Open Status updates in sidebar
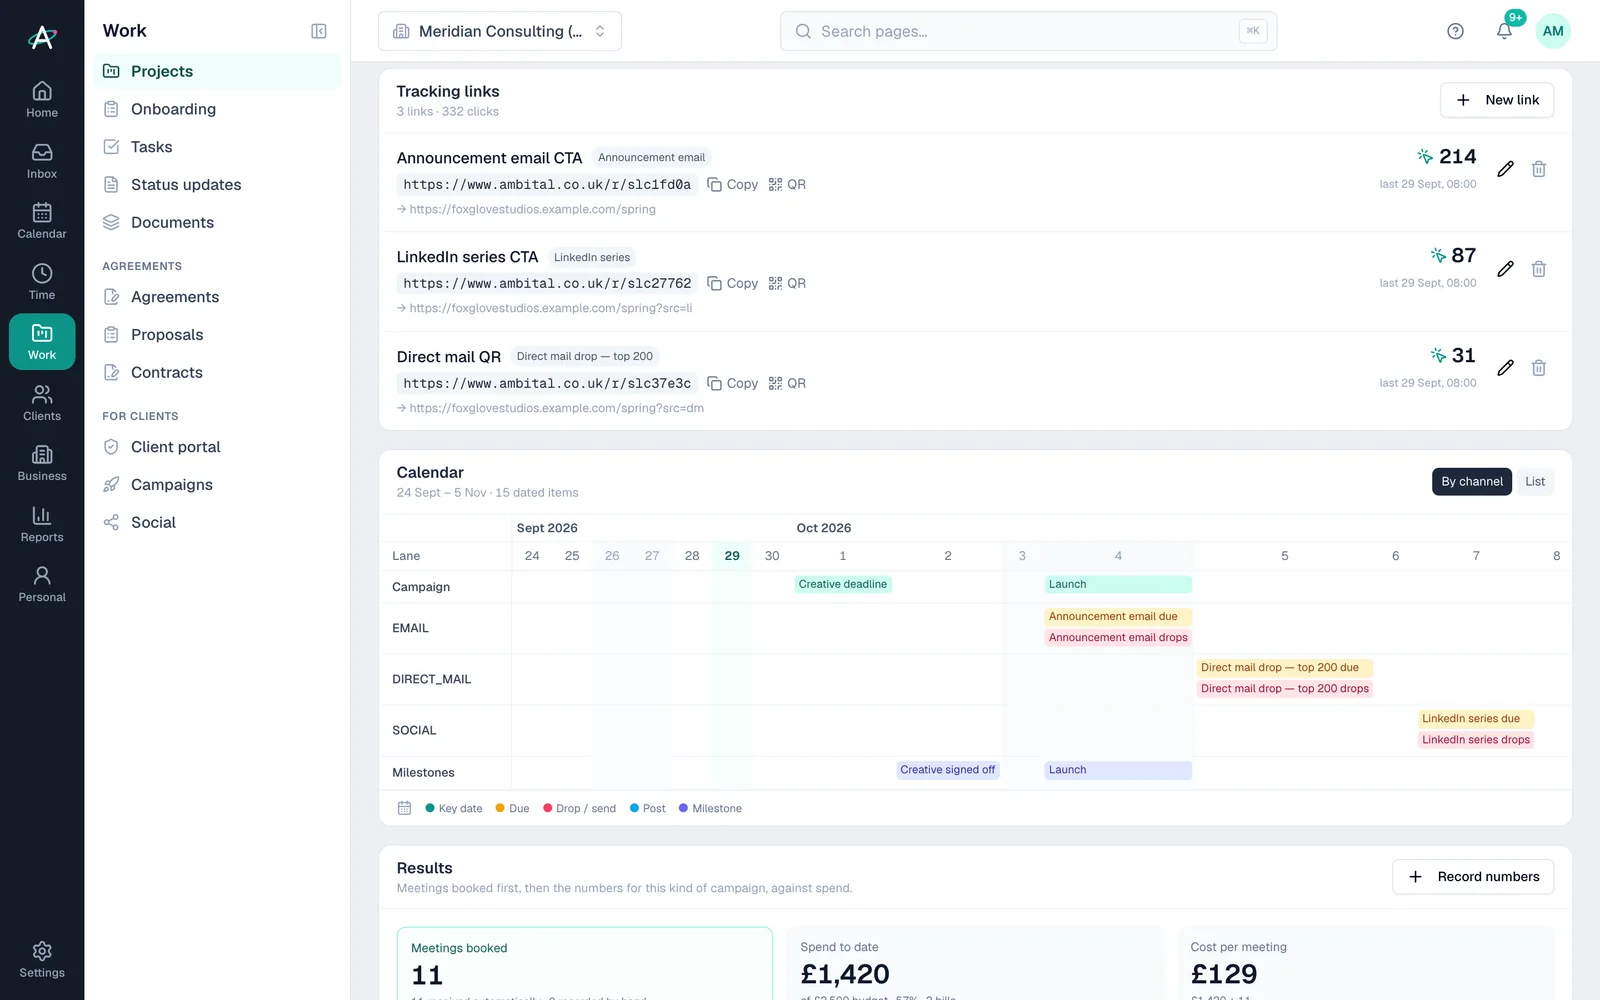The image size is (1600, 1000). click(218, 185)
